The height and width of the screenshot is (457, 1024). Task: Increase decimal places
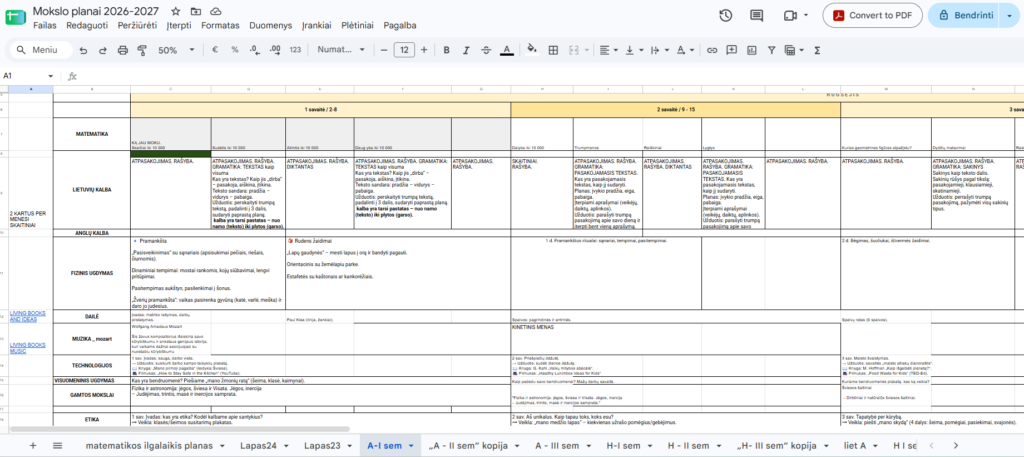(275, 50)
